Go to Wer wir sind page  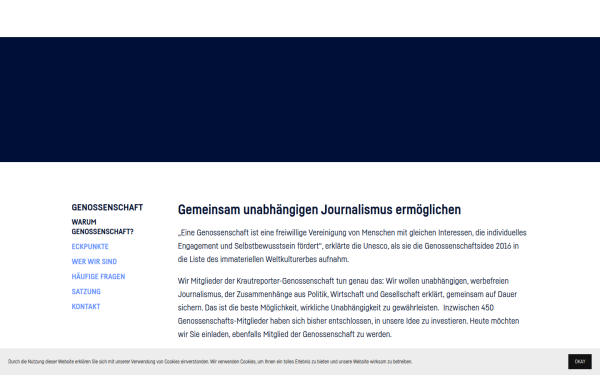[94, 262]
